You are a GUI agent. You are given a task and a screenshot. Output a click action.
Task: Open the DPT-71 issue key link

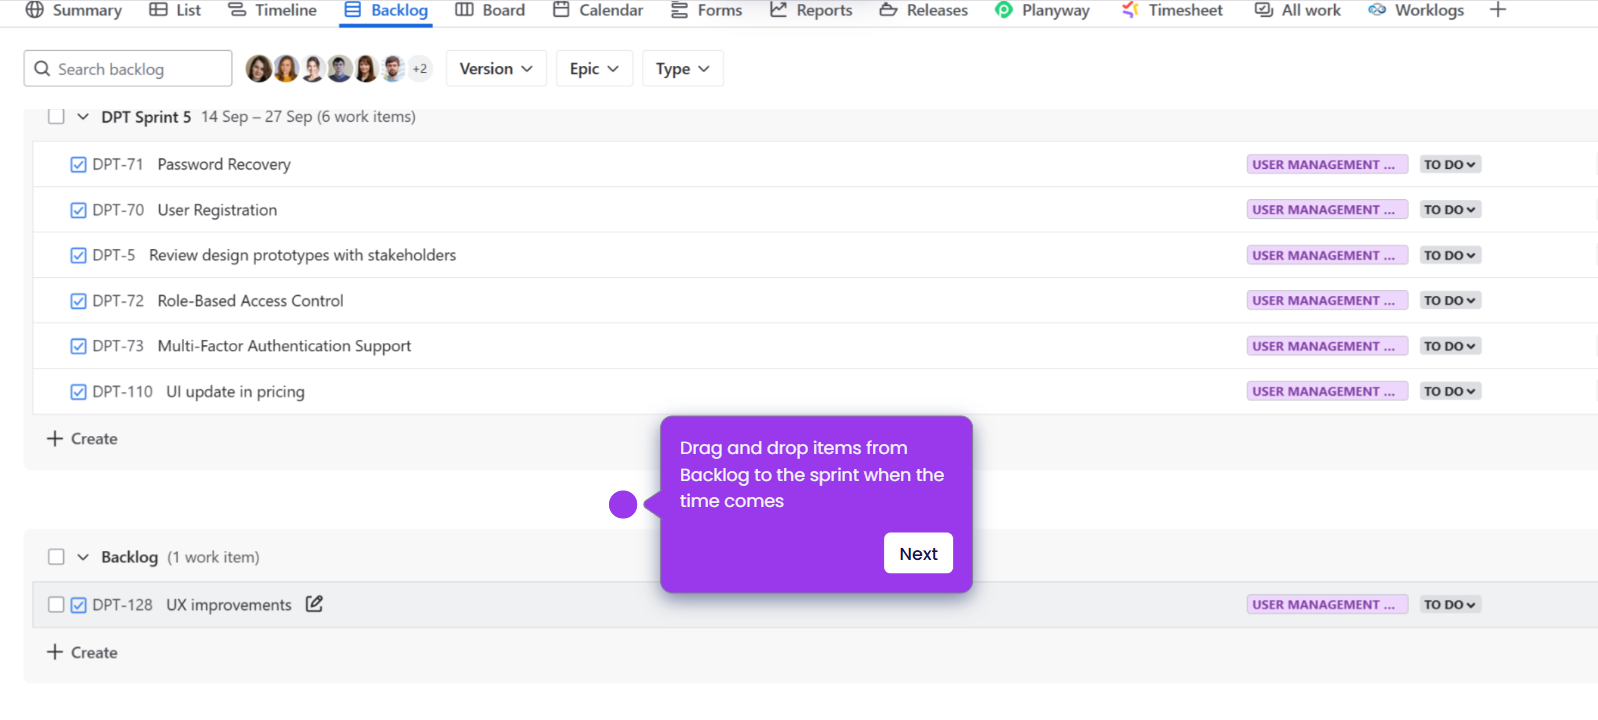pos(118,164)
